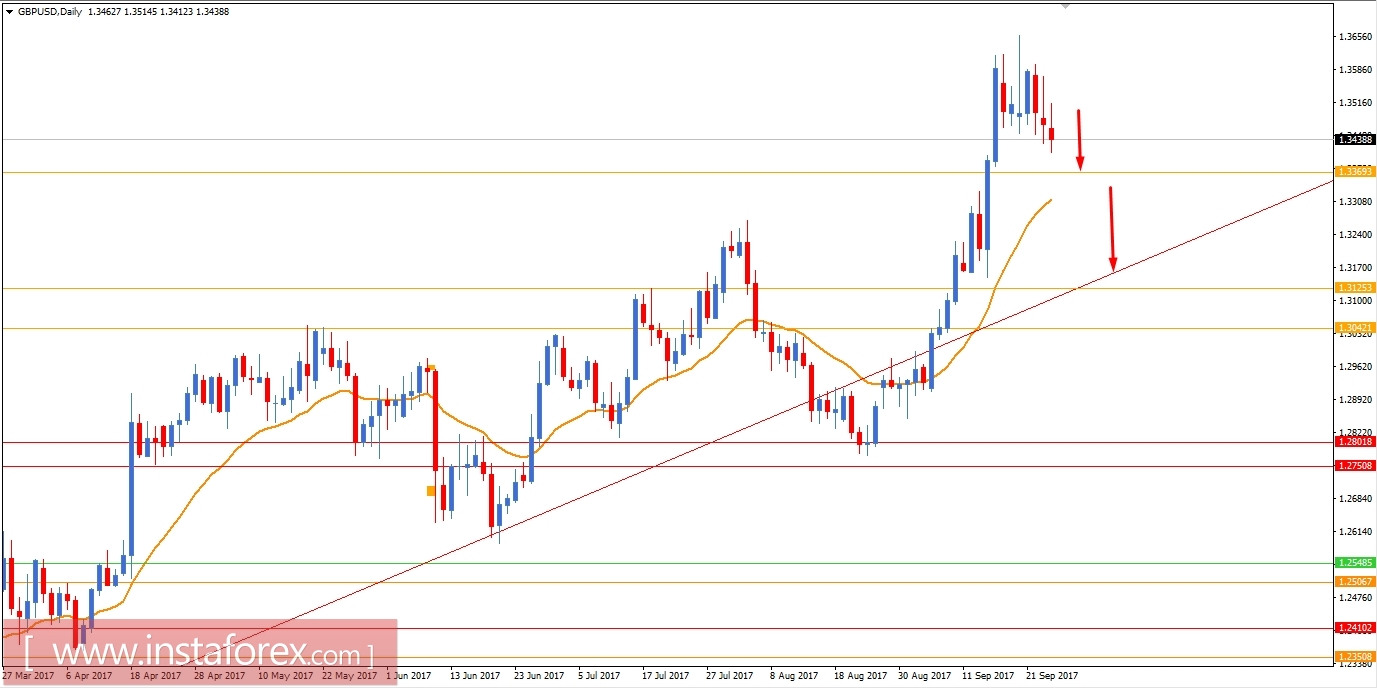Viewport: 1377px width, 688px height.
Task: Click the 1.35160 price scale value
Action: coord(1355,103)
